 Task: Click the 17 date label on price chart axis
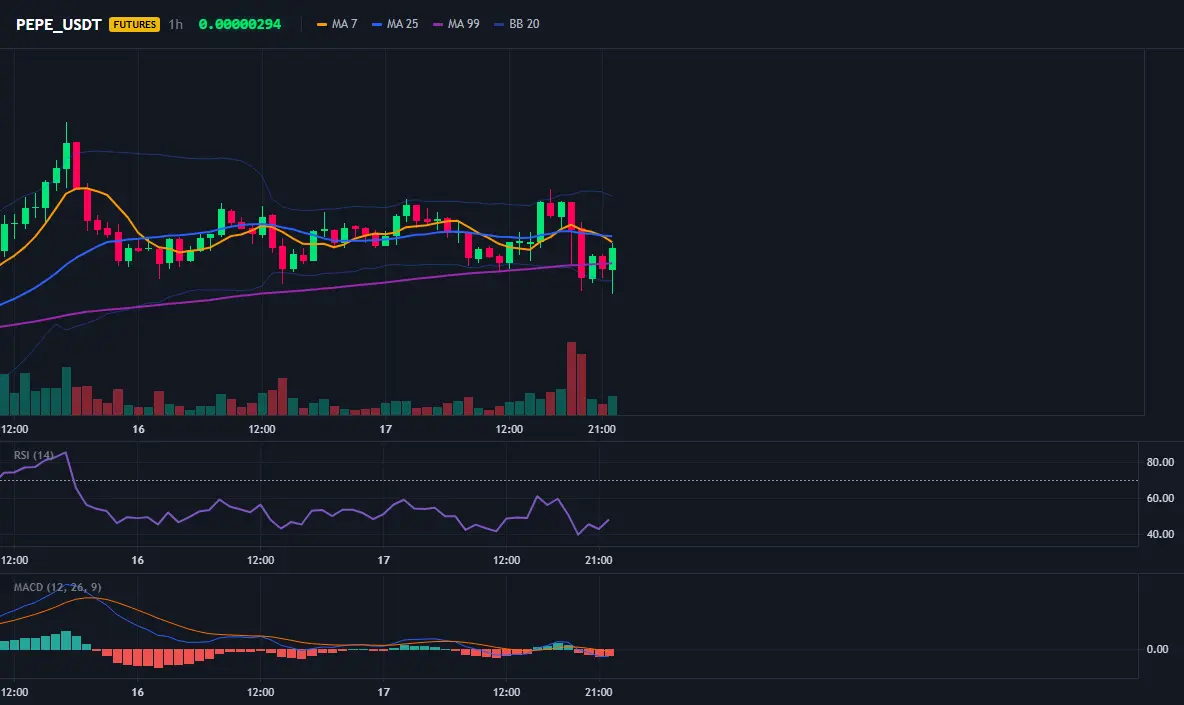[385, 429]
